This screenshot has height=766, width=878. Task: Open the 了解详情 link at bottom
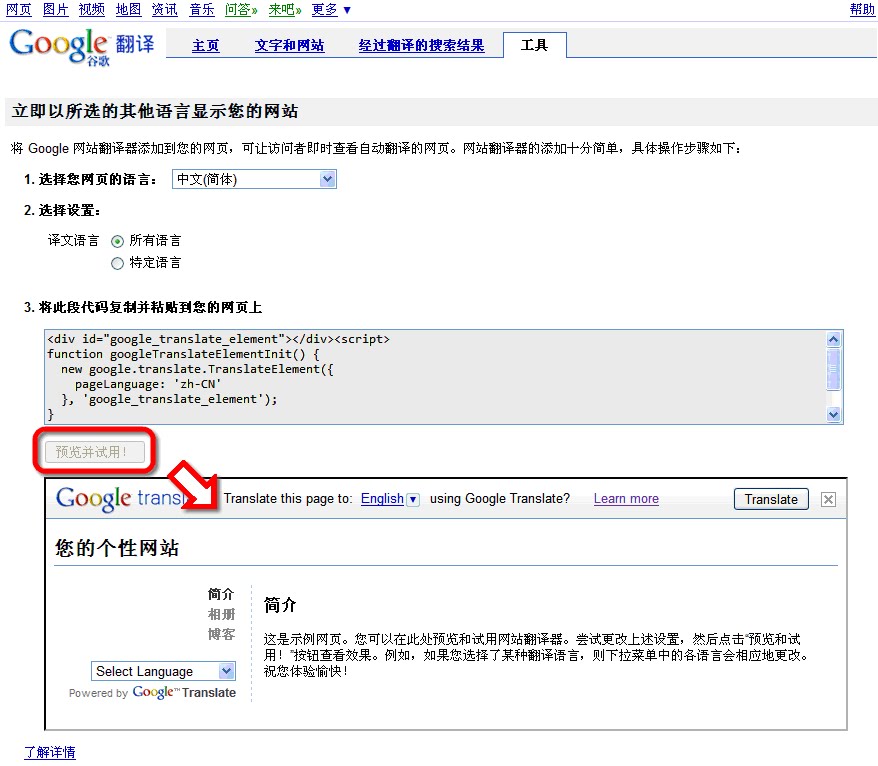tap(50, 752)
